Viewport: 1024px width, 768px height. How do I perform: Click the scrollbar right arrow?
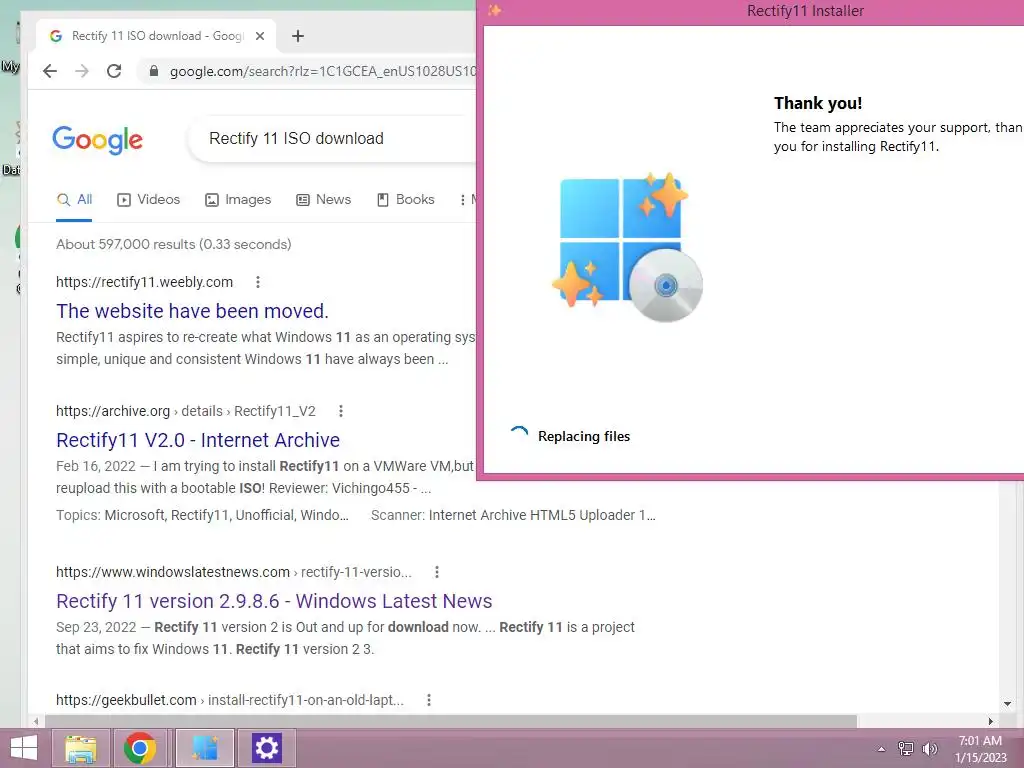click(x=991, y=721)
